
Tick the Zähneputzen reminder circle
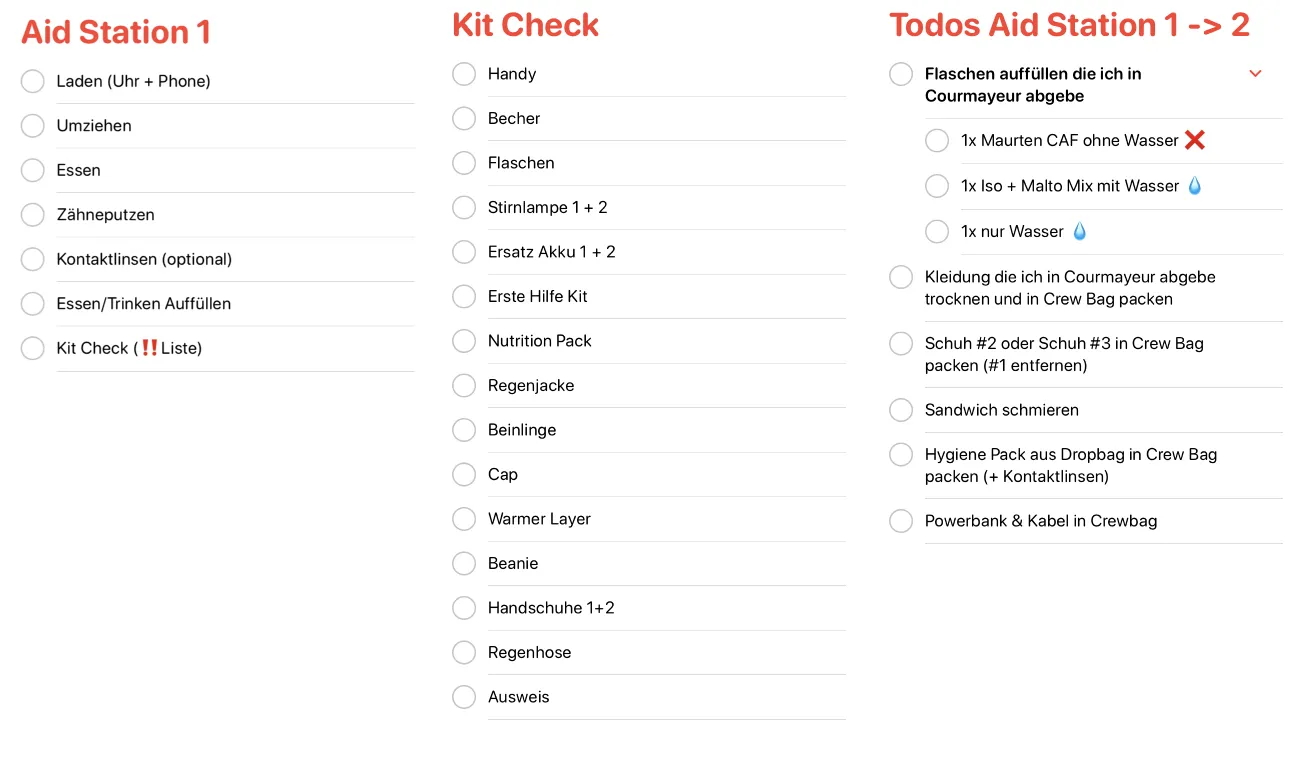pos(33,215)
